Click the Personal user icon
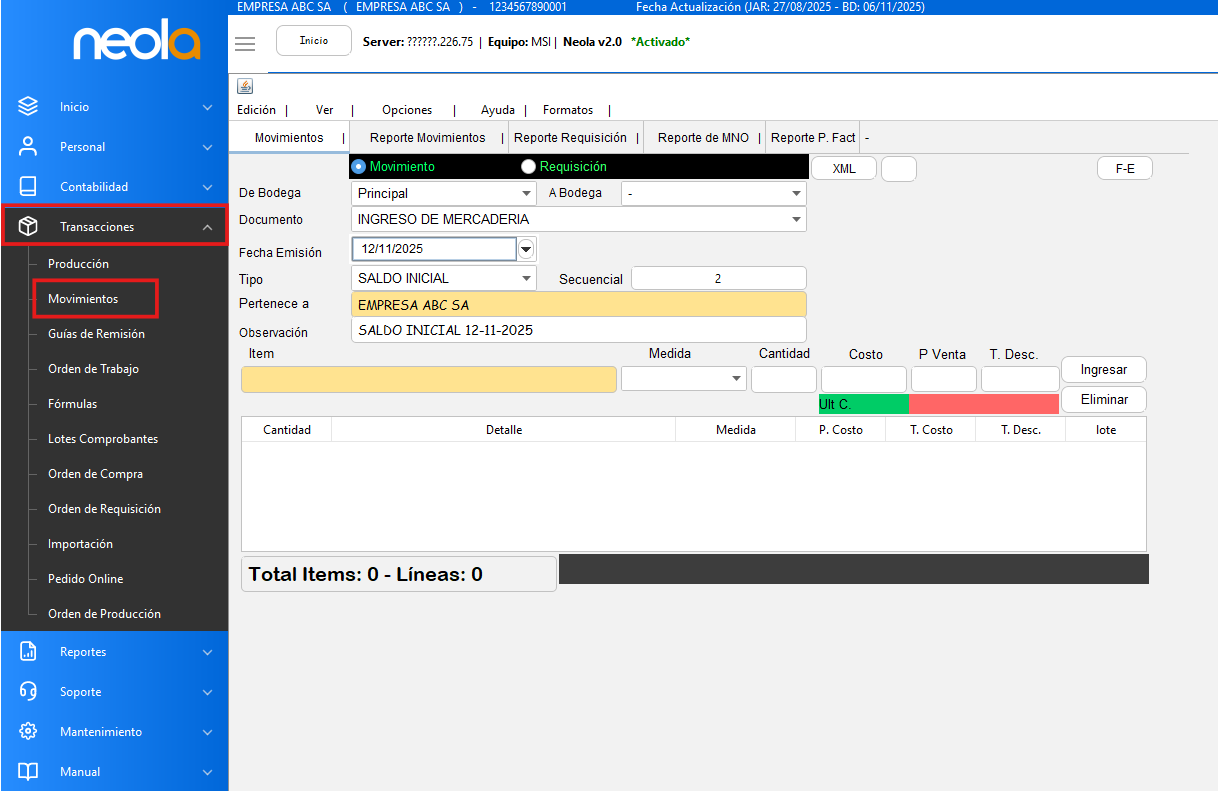The image size is (1218, 791). coord(28,147)
